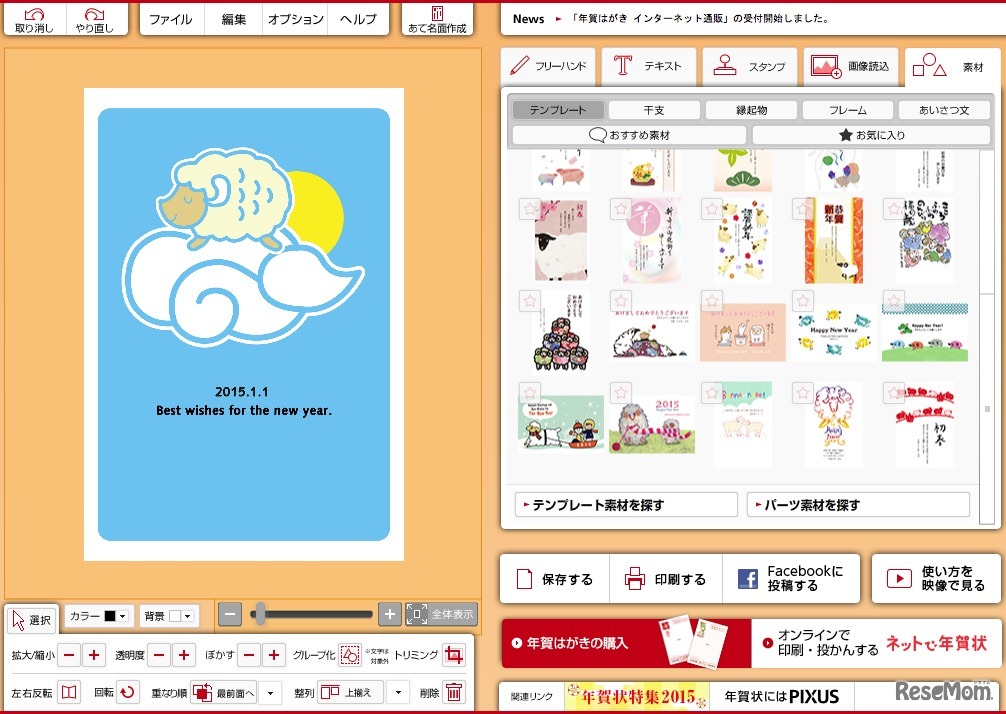Decrease transparency (透明度 minus)
The height and width of the screenshot is (714, 1006).
click(x=159, y=655)
